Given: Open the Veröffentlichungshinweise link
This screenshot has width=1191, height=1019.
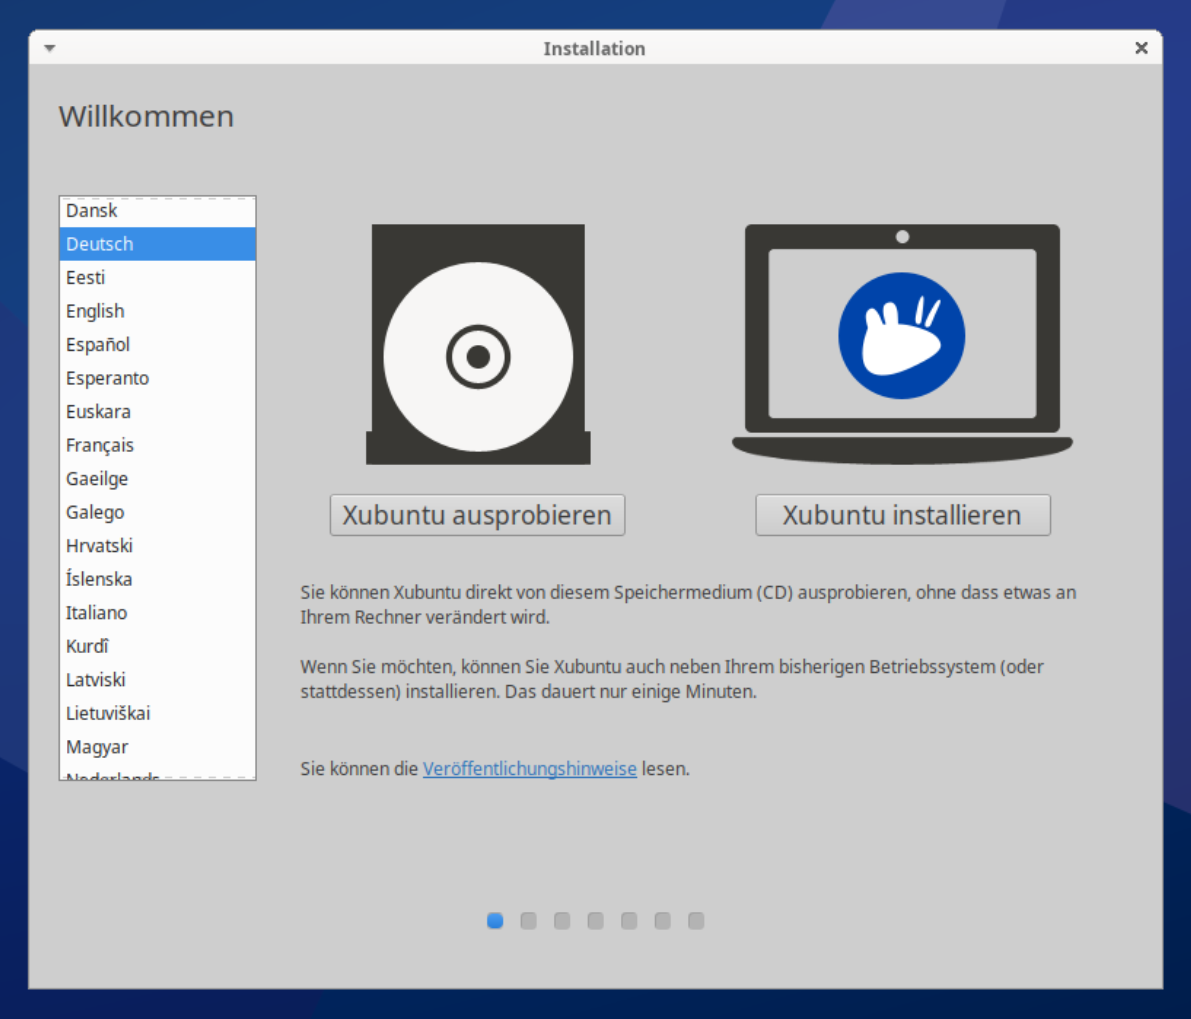Looking at the screenshot, I should tap(529, 769).
